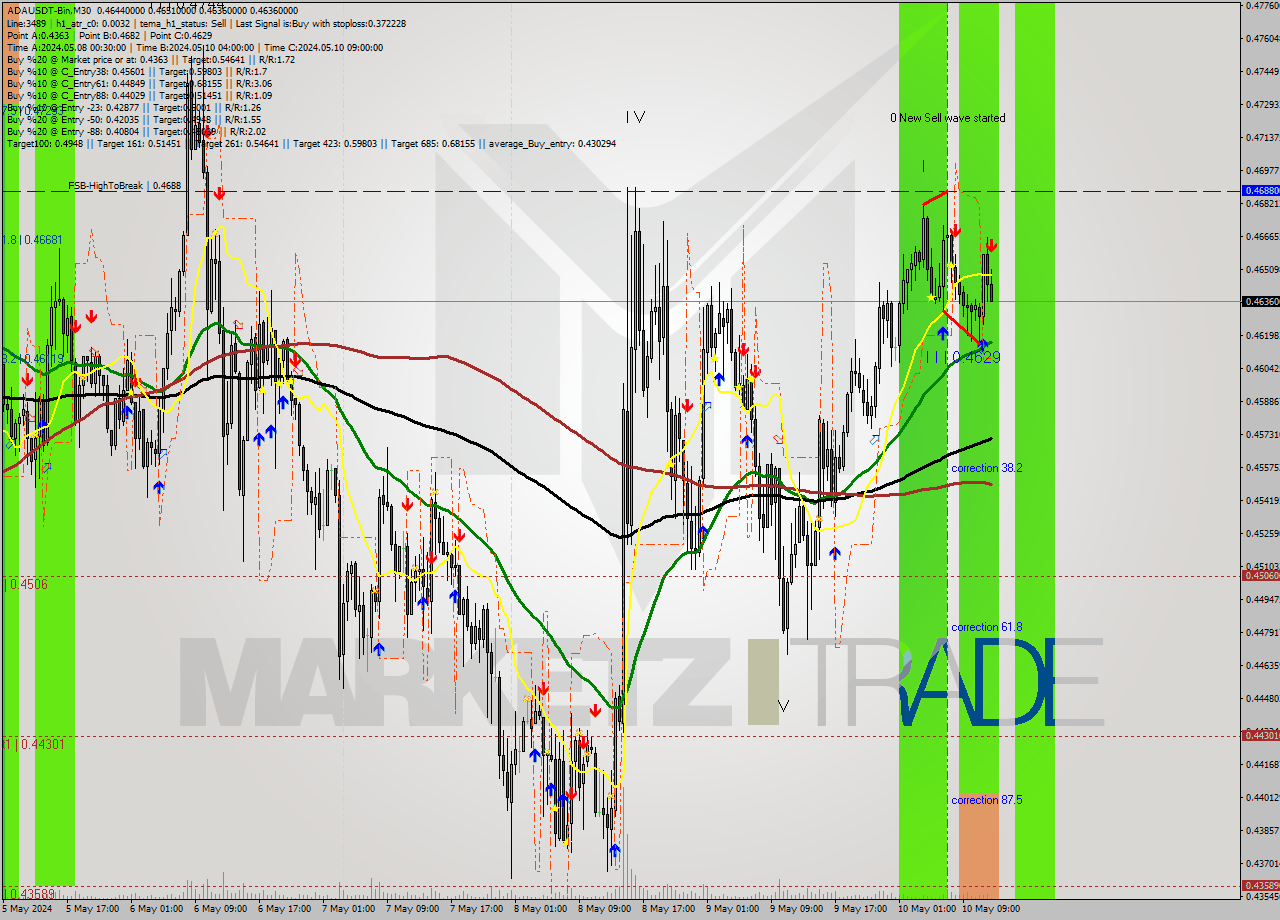Click the red 0.45060 price tag
The height and width of the screenshot is (920, 1280).
(1260, 575)
